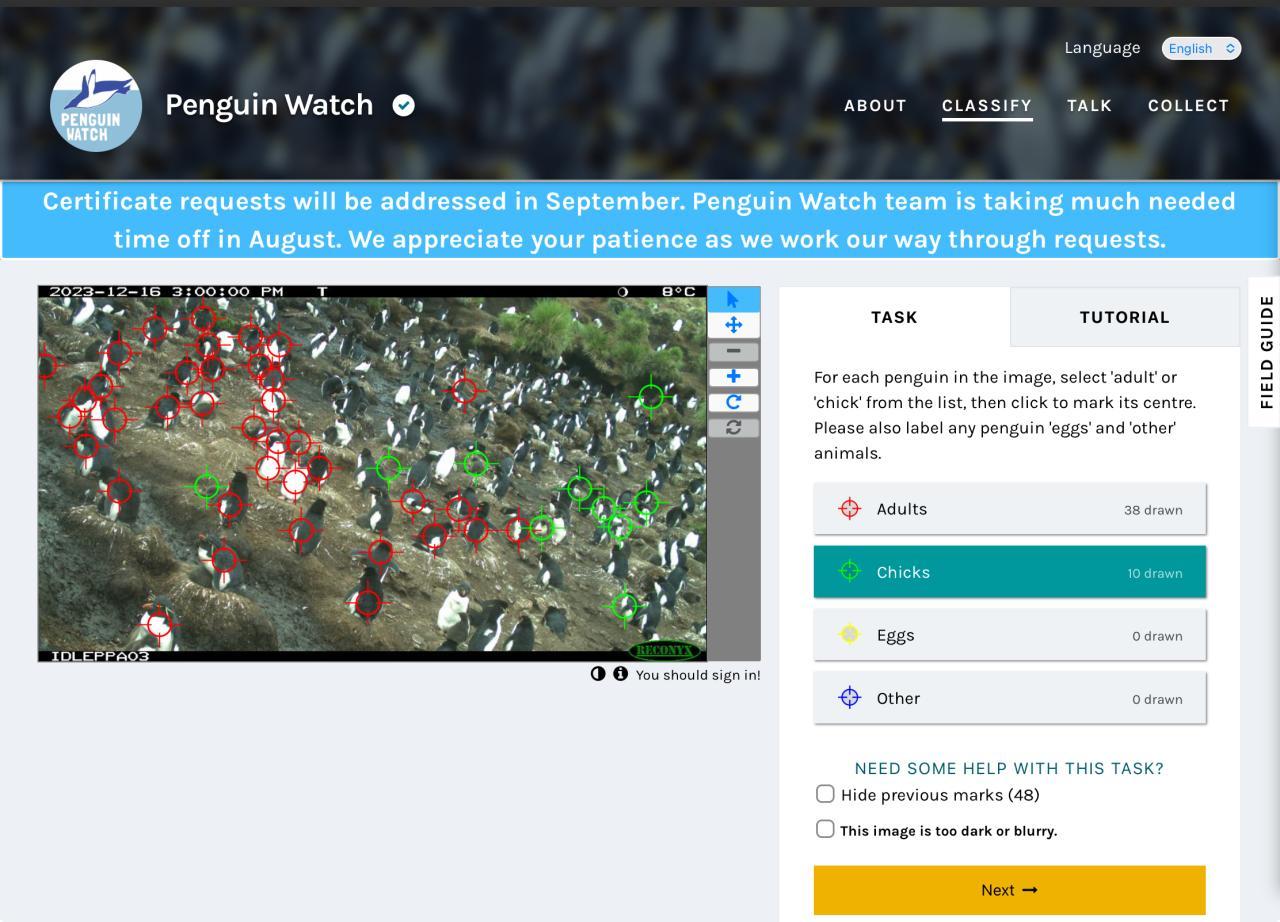Open the About page link

click(x=876, y=106)
